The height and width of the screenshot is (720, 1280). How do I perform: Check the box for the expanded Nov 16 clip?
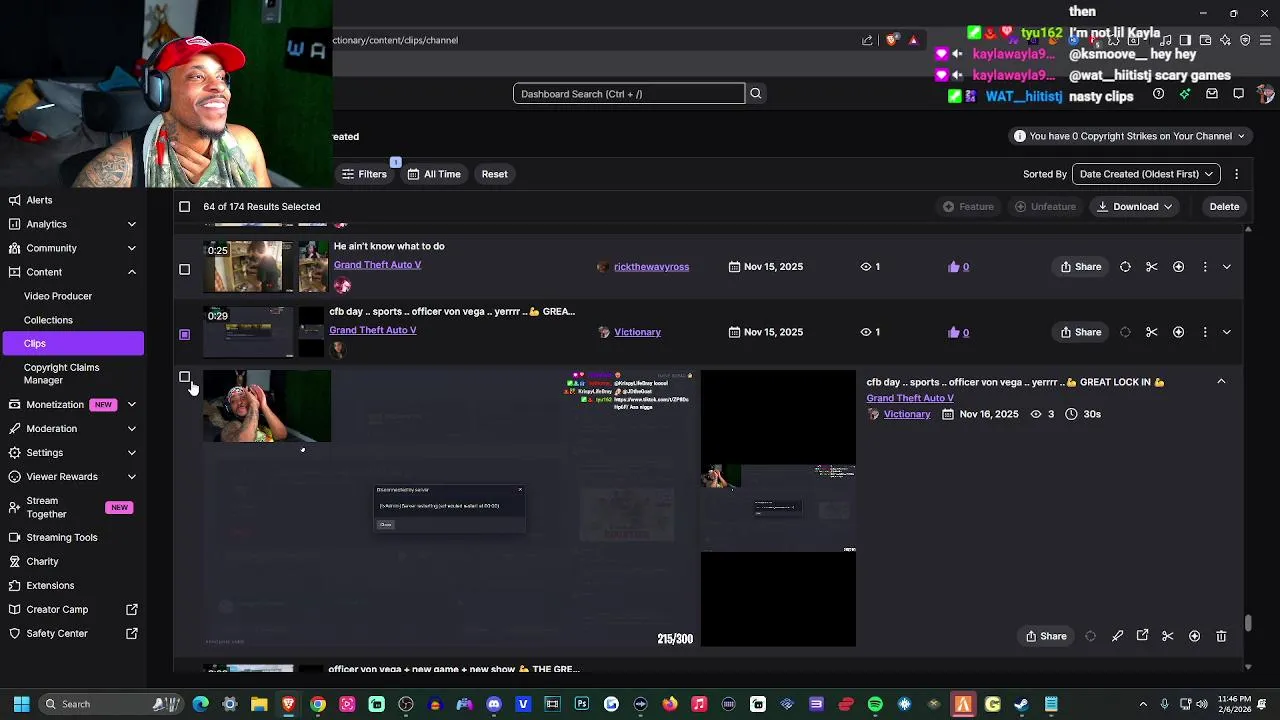click(184, 377)
